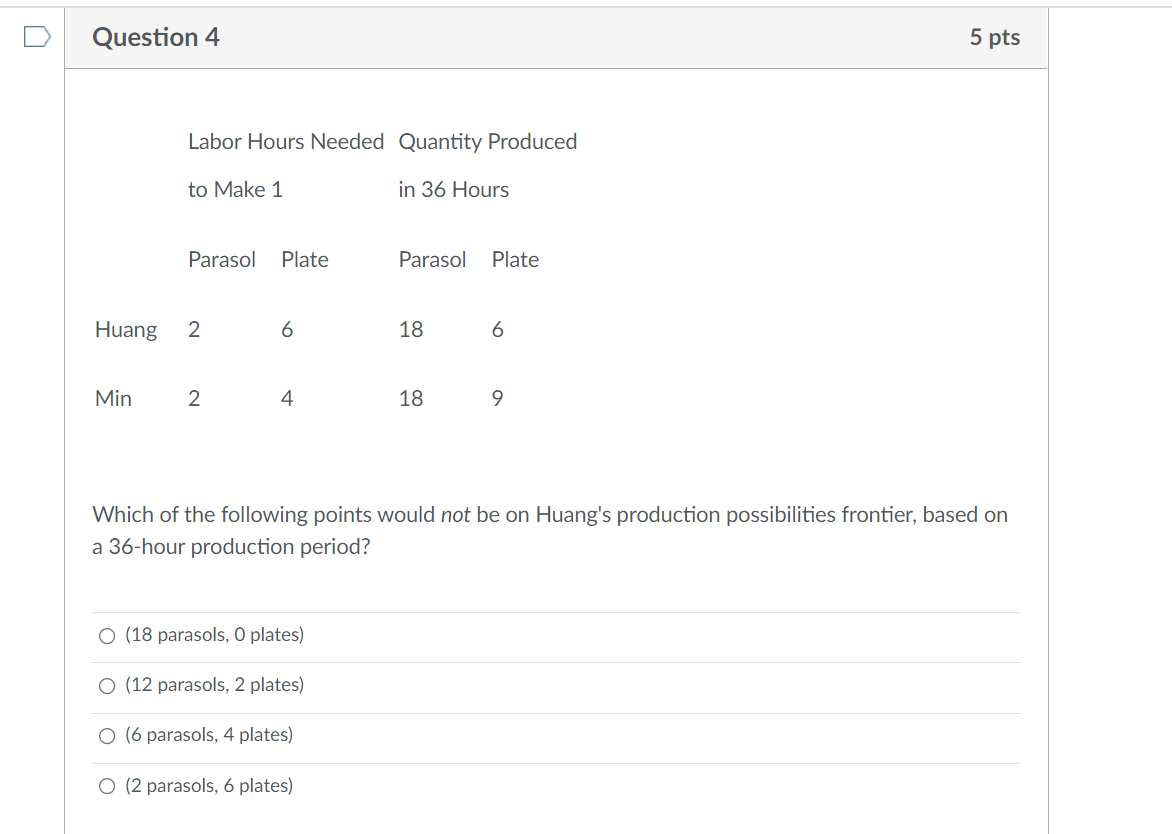Click the Labor Hours Needed column header
The height and width of the screenshot is (834, 1172).
pos(286,141)
